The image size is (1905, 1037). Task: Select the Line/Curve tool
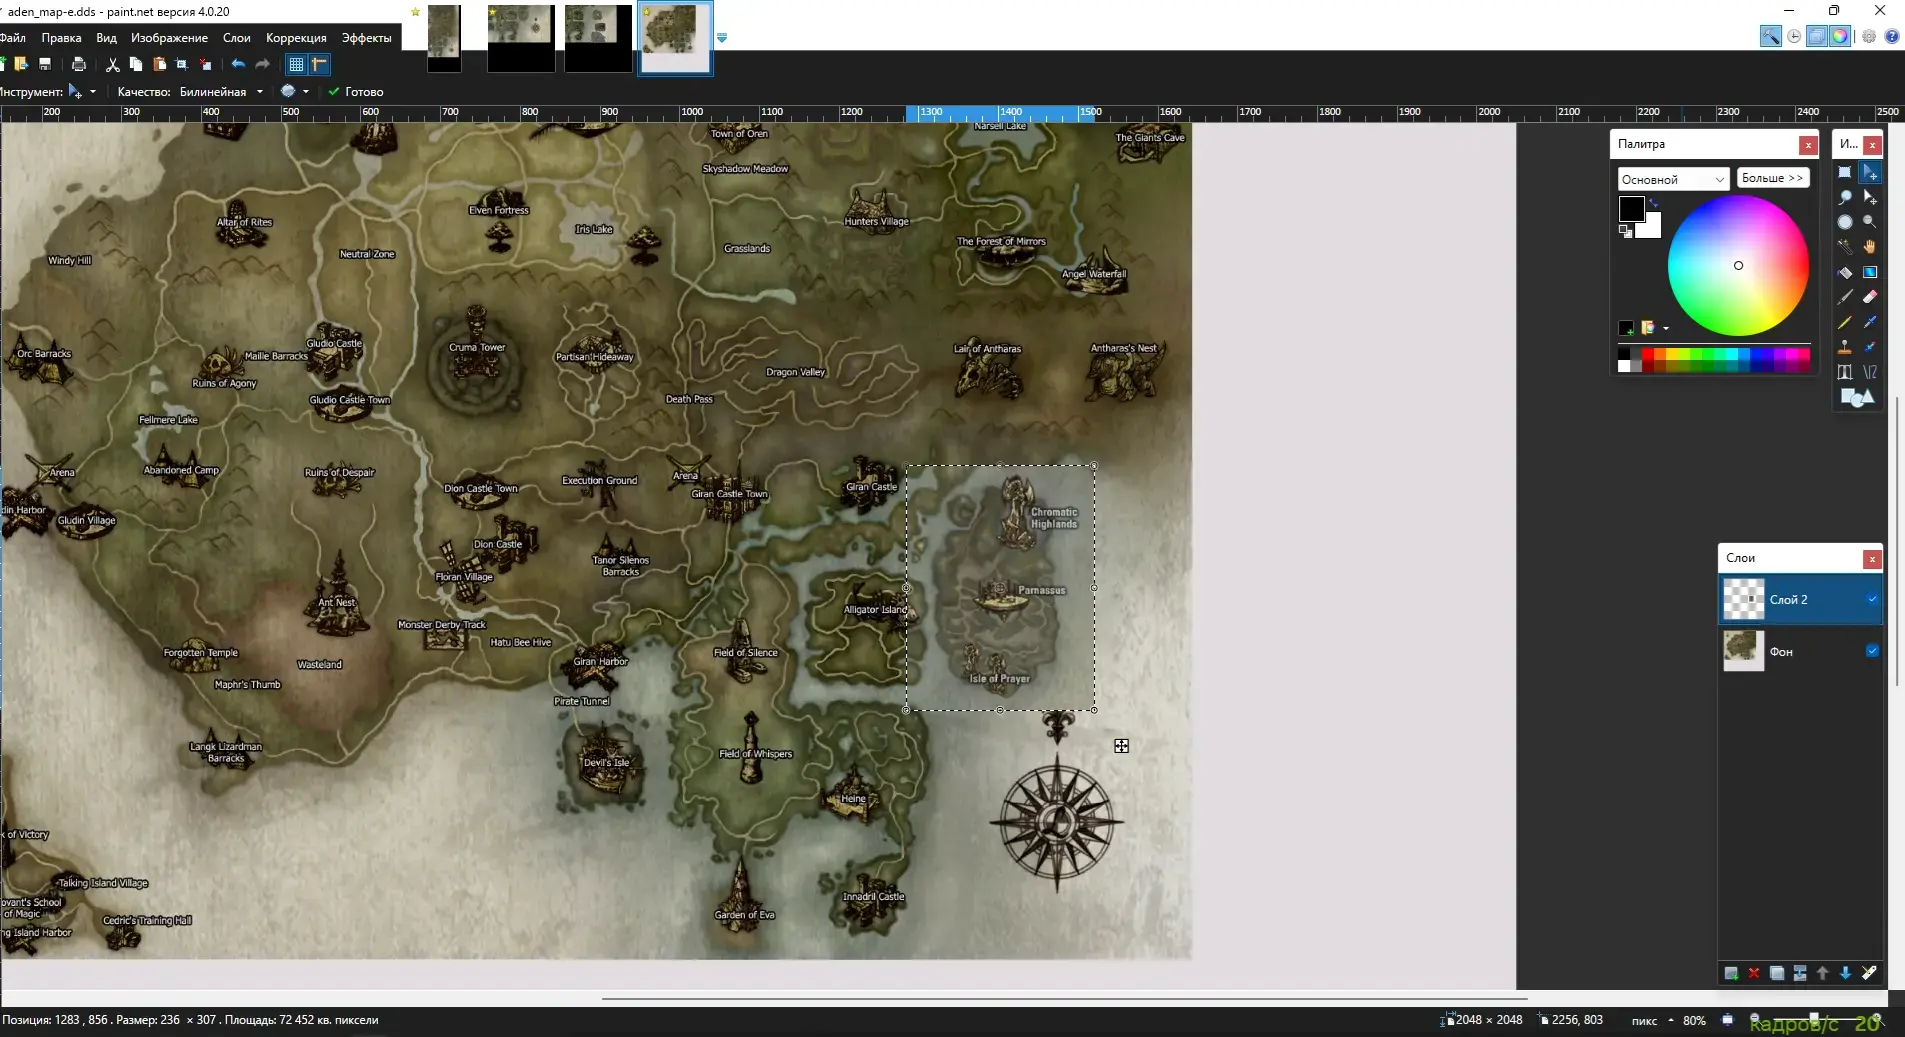pos(1870,372)
